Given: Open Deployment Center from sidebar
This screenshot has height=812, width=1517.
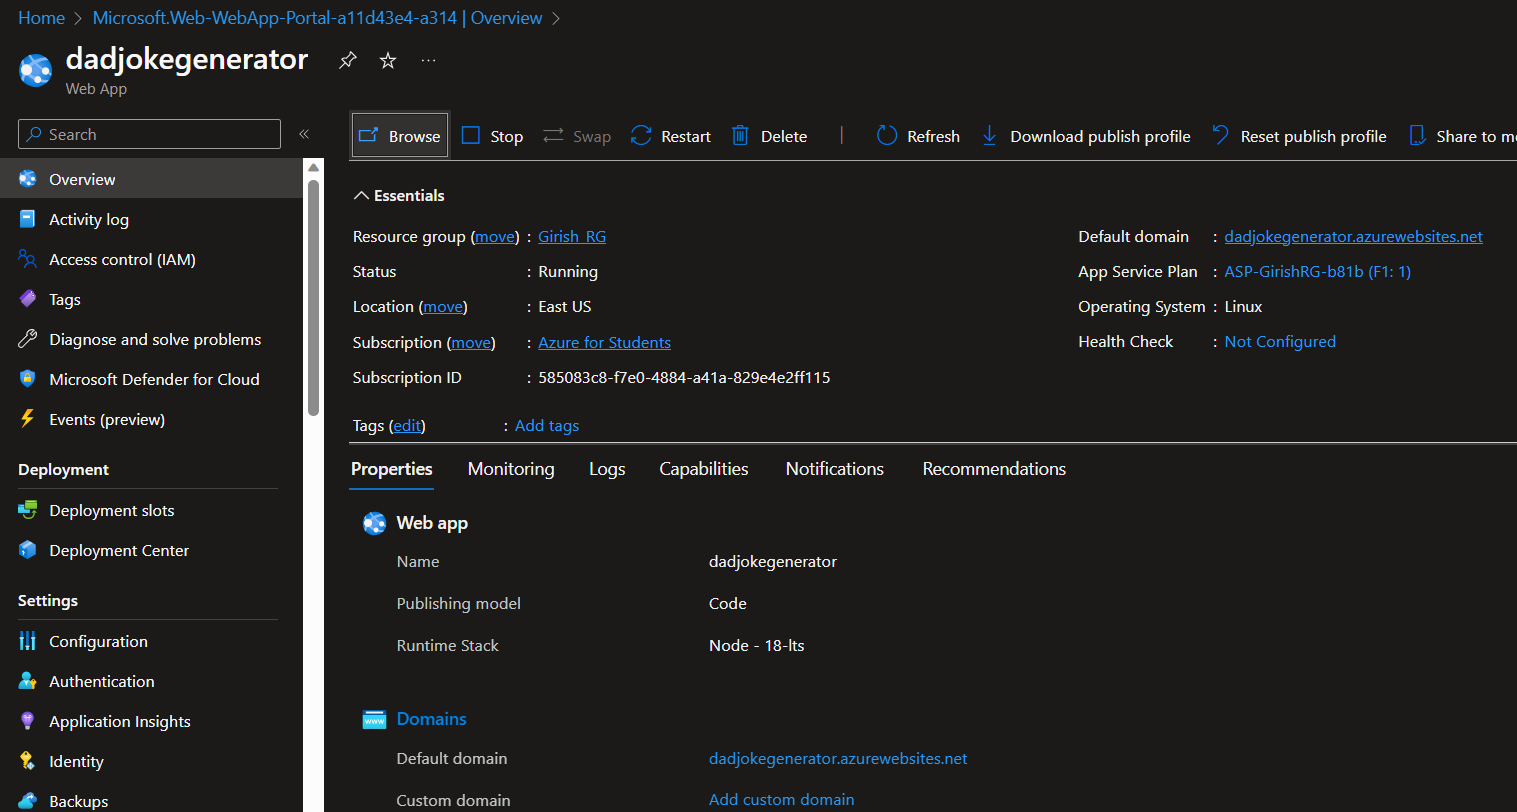Looking at the screenshot, I should [x=118, y=551].
